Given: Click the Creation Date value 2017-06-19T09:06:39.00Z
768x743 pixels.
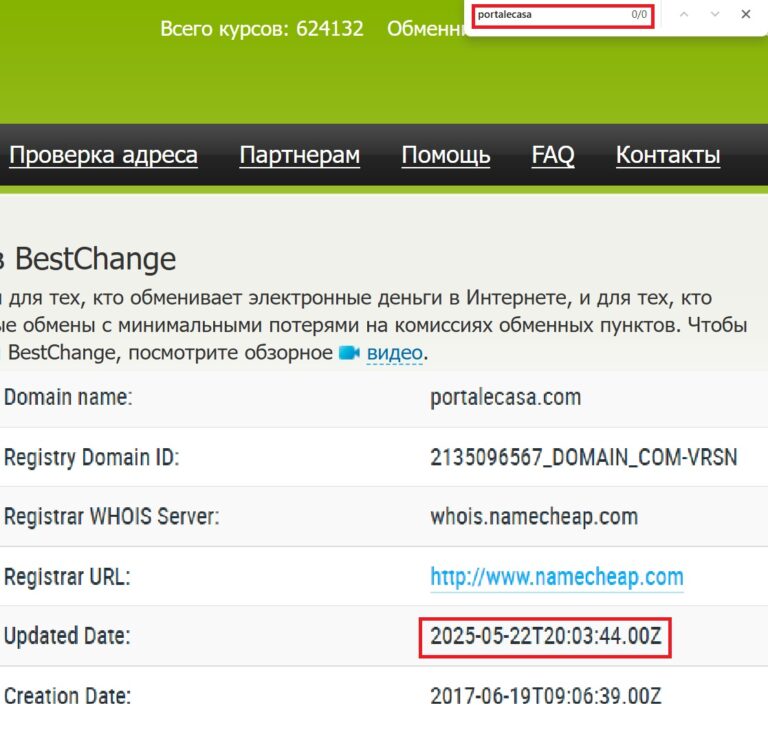Looking at the screenshot, I should click(545, 696).
